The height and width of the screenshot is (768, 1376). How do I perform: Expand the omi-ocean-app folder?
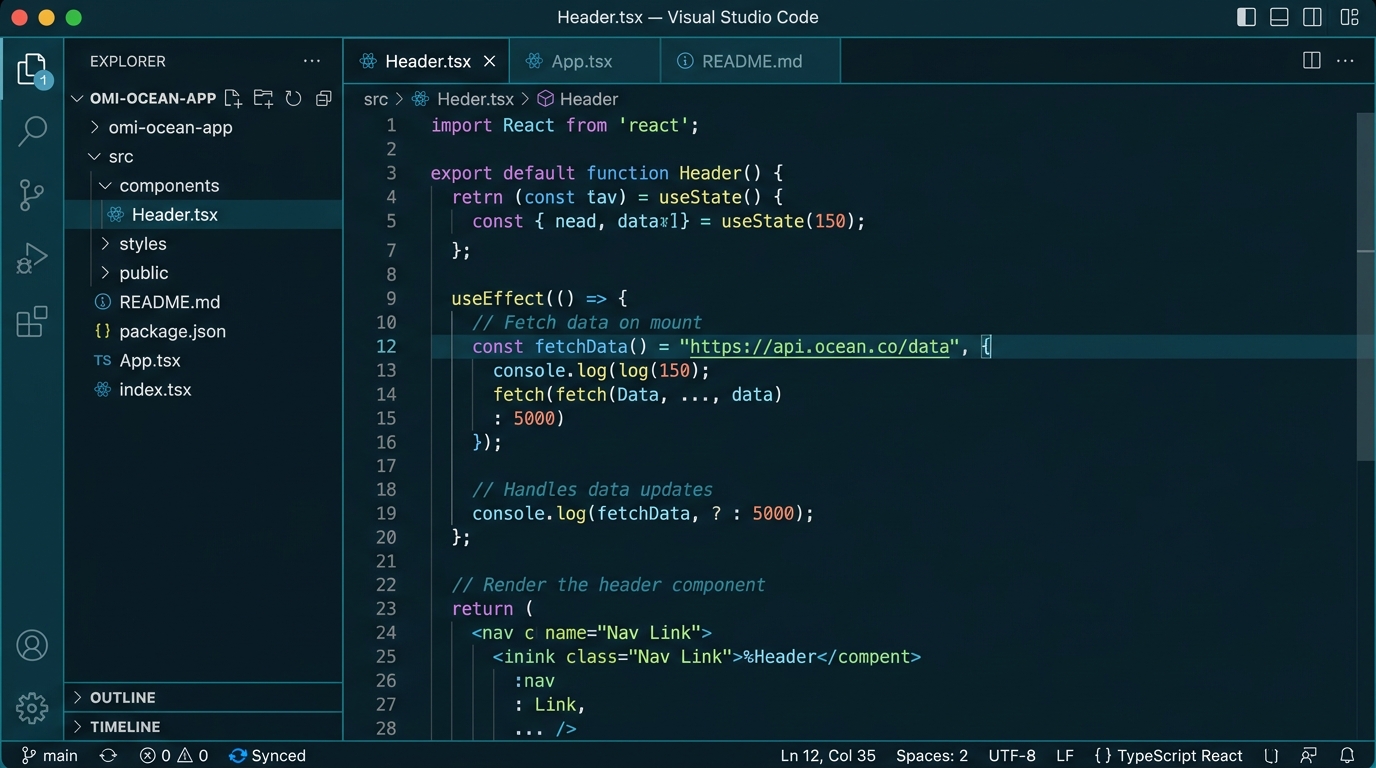click(94, 127)
